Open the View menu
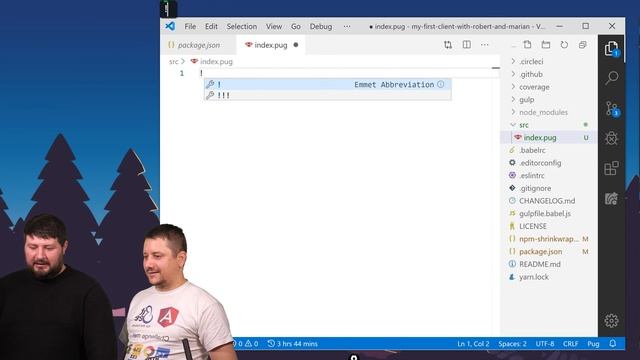 pos(274,27)
